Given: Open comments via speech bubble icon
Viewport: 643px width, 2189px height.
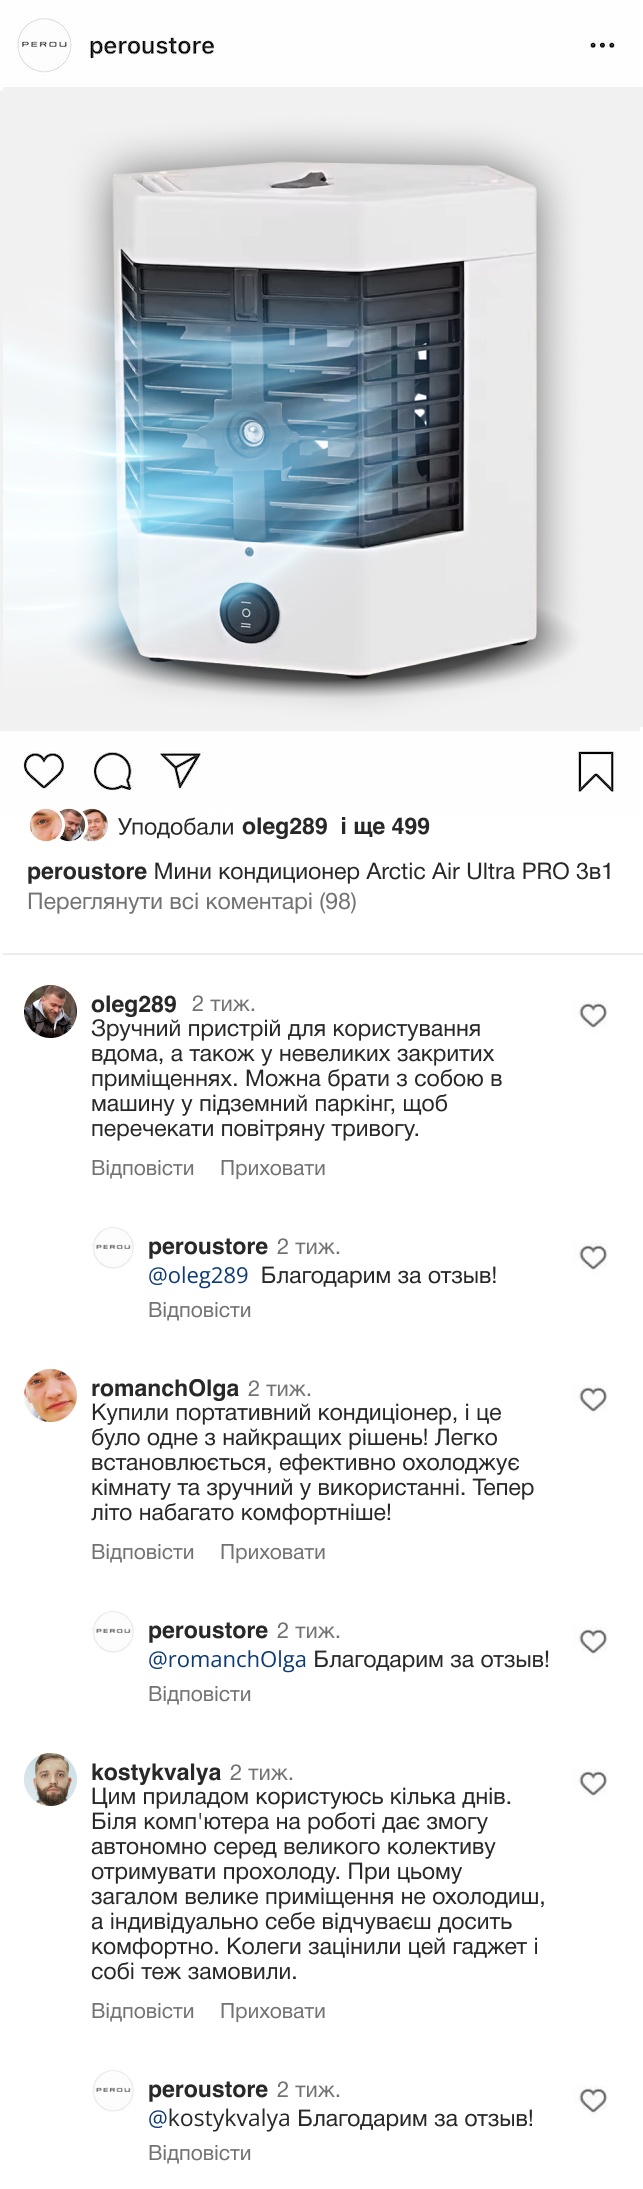Looking at the screenshot, I should 113,771.
